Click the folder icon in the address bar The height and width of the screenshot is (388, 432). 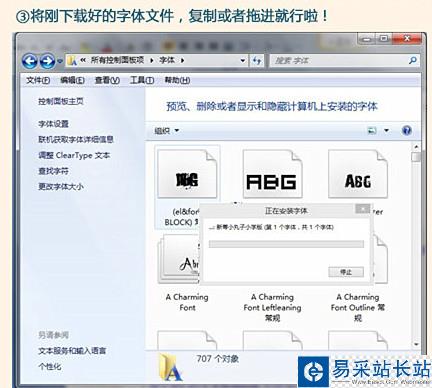(72, 60)
